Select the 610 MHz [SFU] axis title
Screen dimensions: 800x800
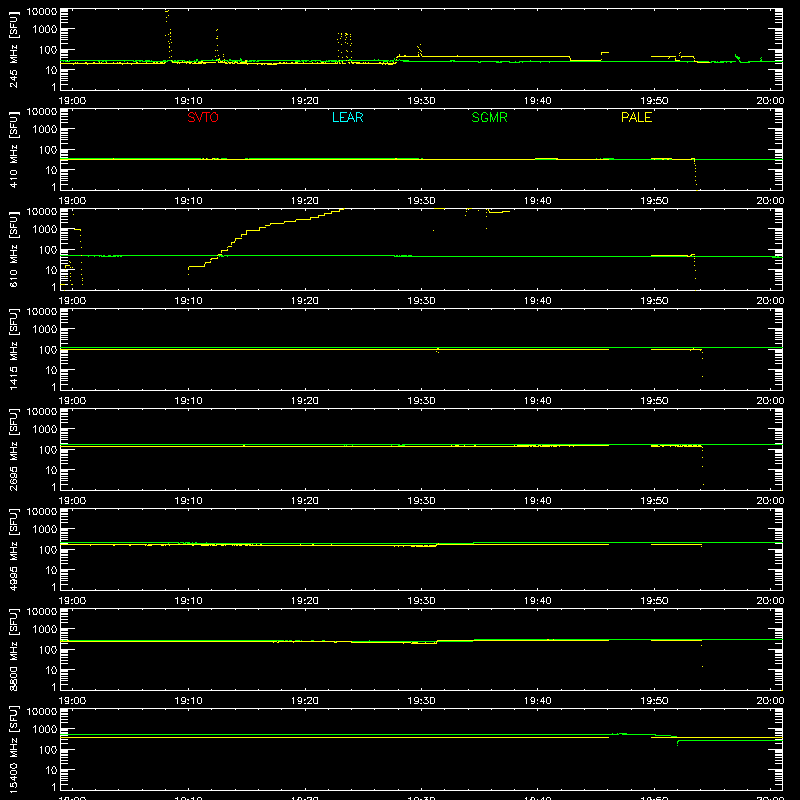click(14, 249)
